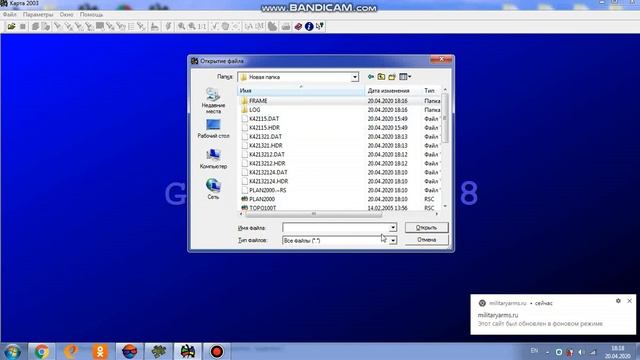The image size is (640, 360).
Task: Select file K42115.DAT
Action: click(x=264, y=119)
